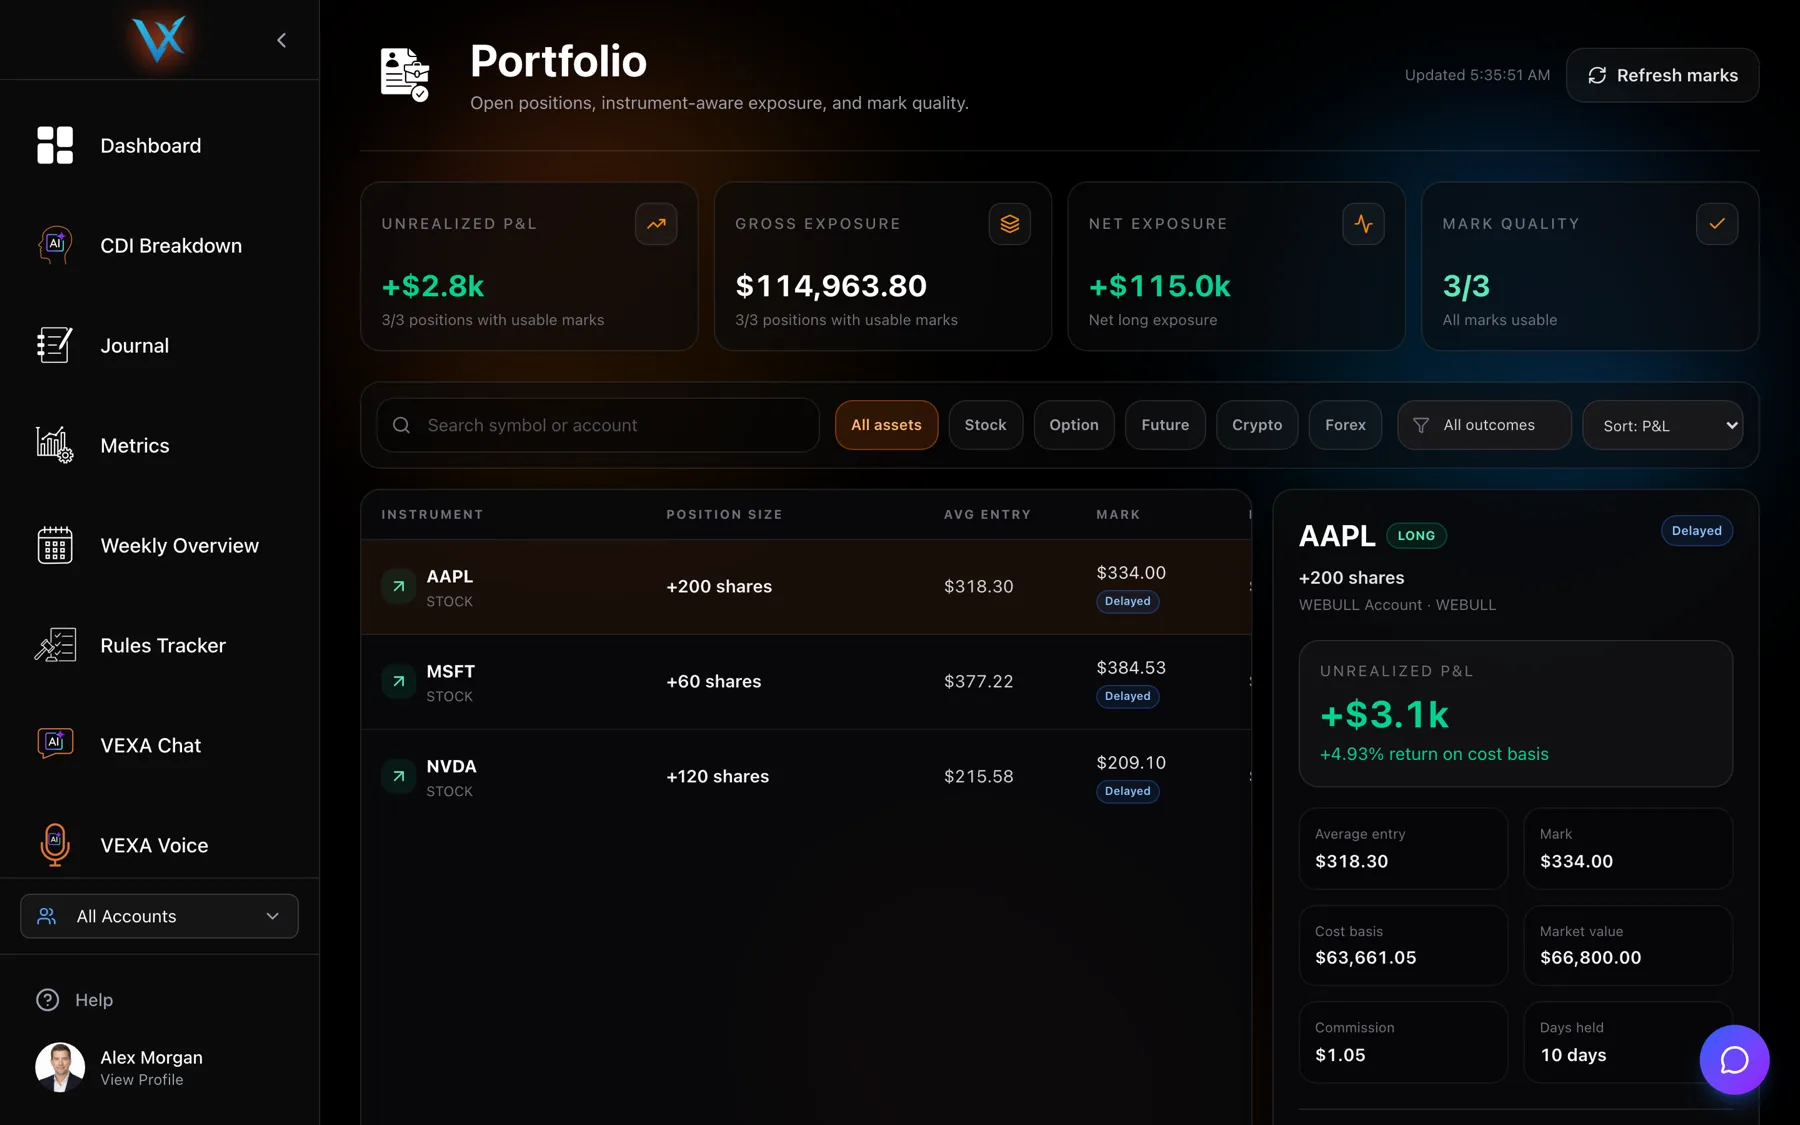Click the MSFT row long arrow icon
Screen dimensions: 1800x1125
pyautogui.click(x=398, y=682)
